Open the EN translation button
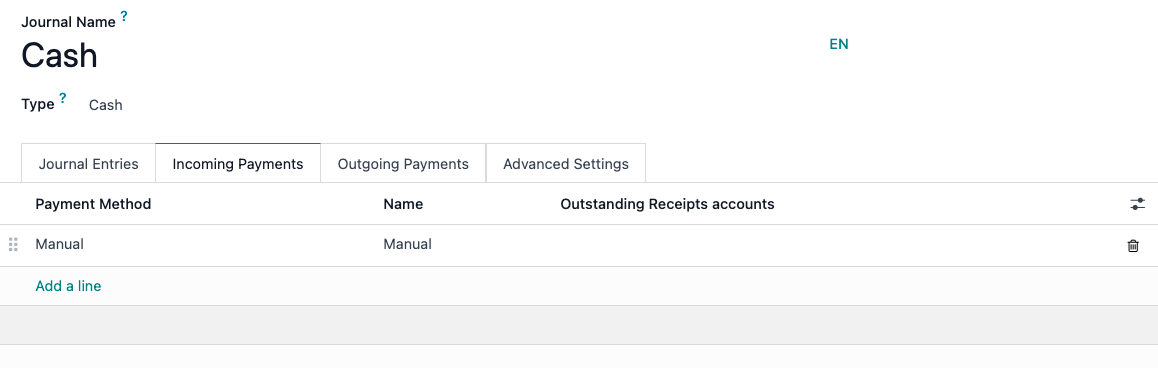 tap(839, 44)
